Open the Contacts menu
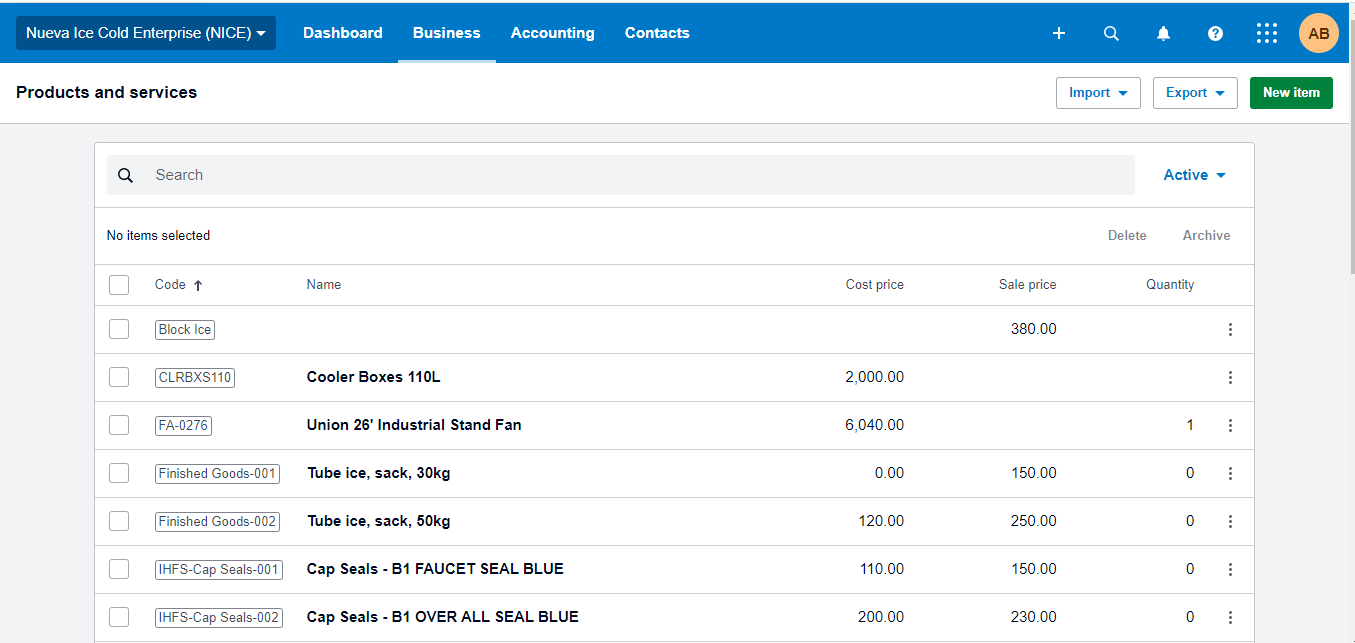 (657, 33)
